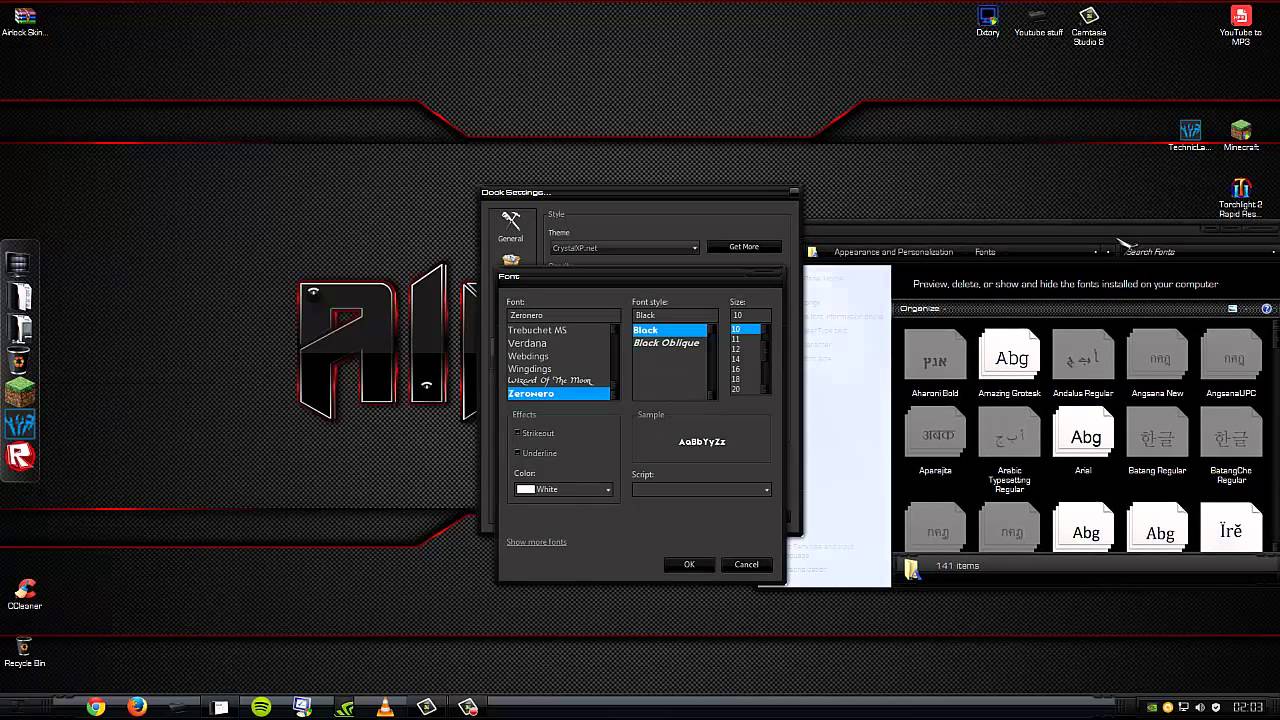Open Spotify from the taskbar

(x=261, y=707)
